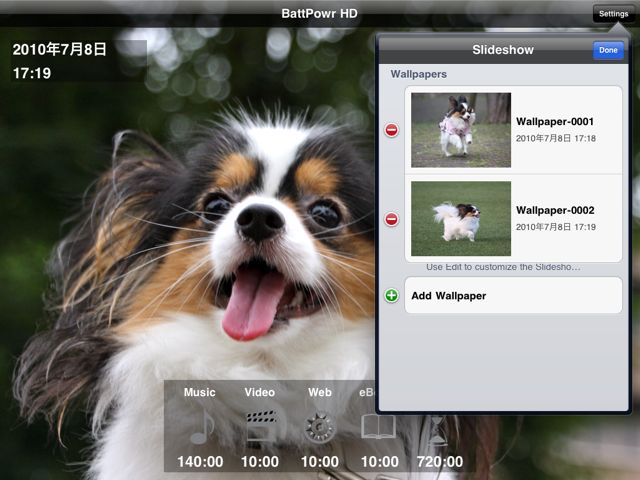Open the Settings button in top bar

613,14
